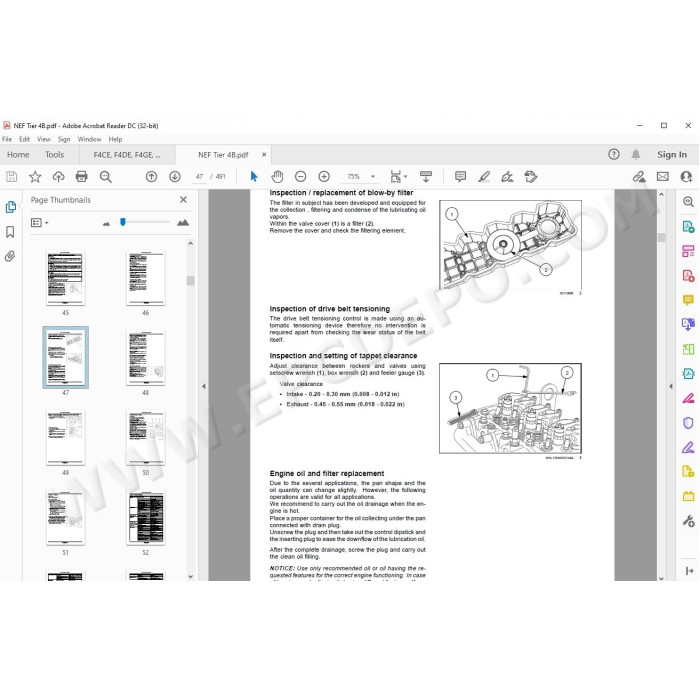The height and width of the screenshot is (700, 700).
Task: Select page 51 thumbnail
Action: pyautogui.click(x=66, y=518)
